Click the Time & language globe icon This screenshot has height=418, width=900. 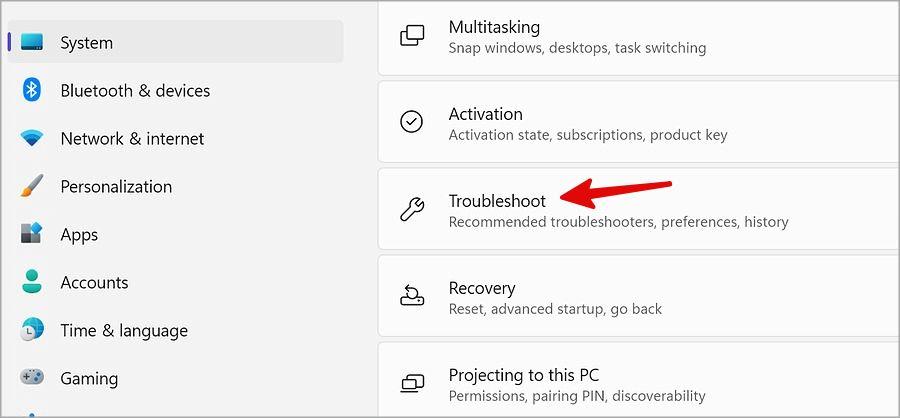tap(32, 330)
